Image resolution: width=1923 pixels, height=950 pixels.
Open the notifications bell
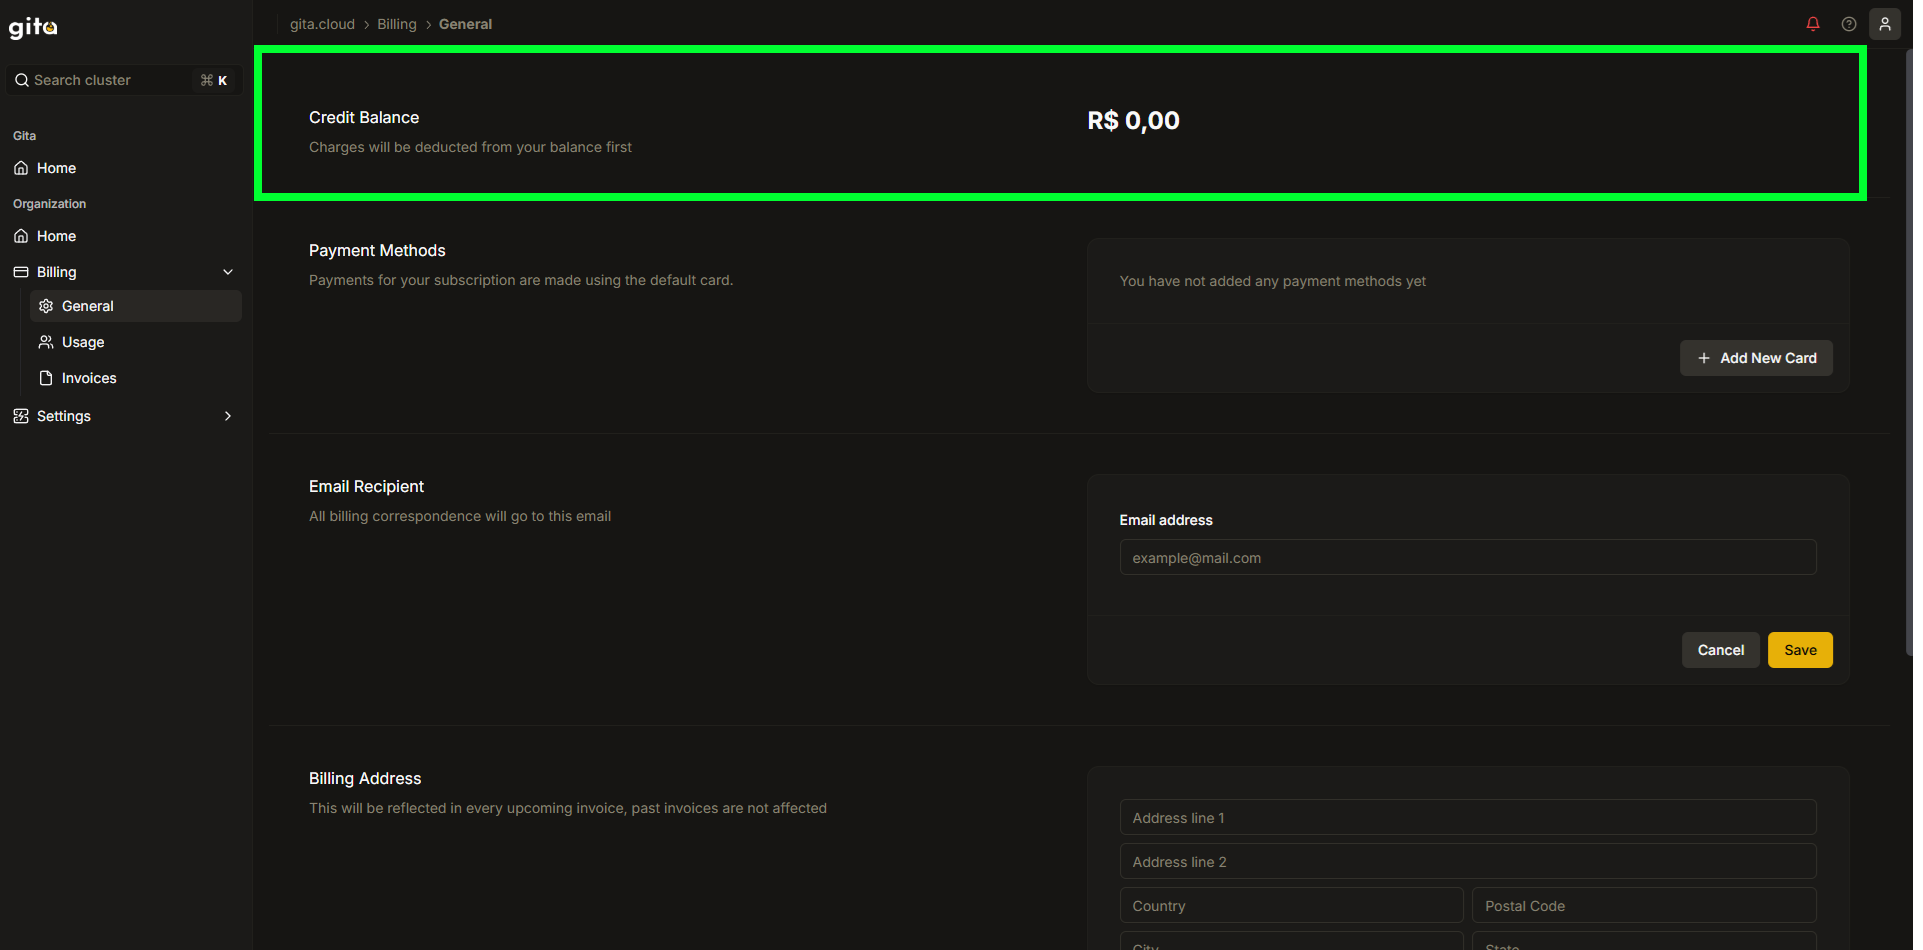click(1813, 24)
